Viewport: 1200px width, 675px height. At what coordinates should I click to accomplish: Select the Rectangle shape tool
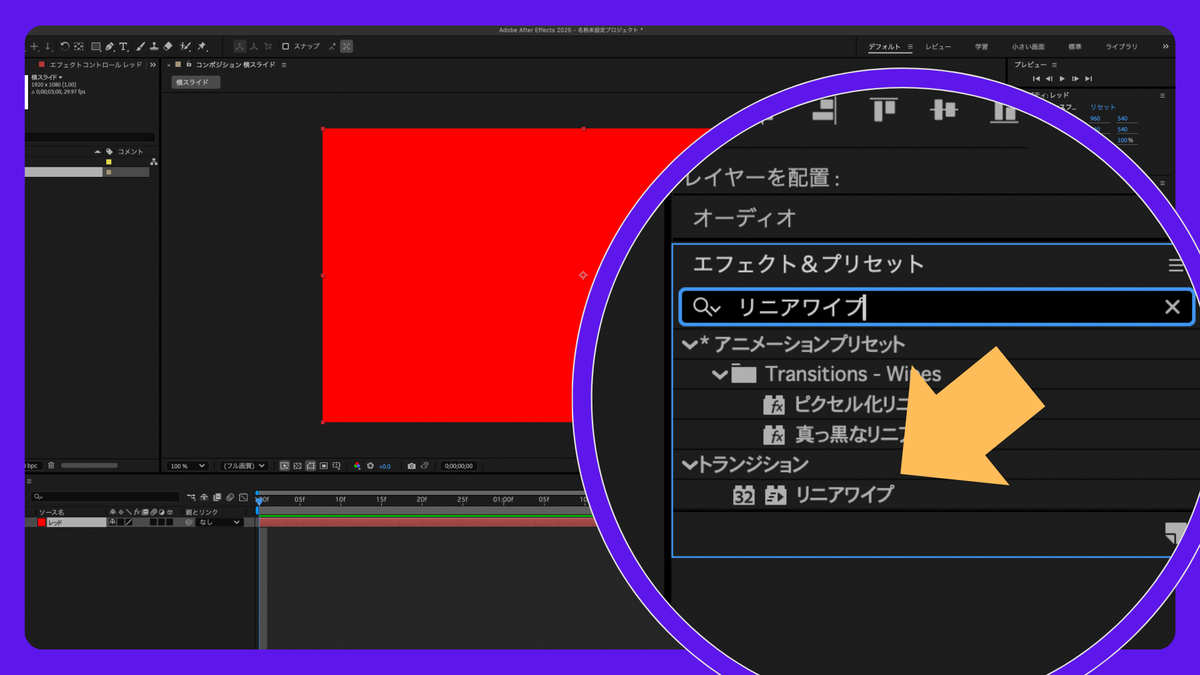(95, 46)
